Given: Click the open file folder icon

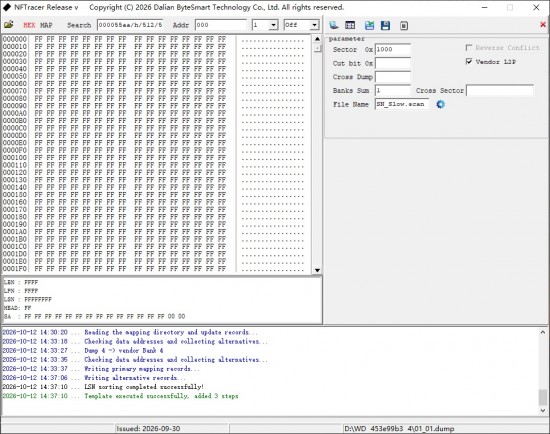Looking at the screenshot, I should (x=8, y=25).
